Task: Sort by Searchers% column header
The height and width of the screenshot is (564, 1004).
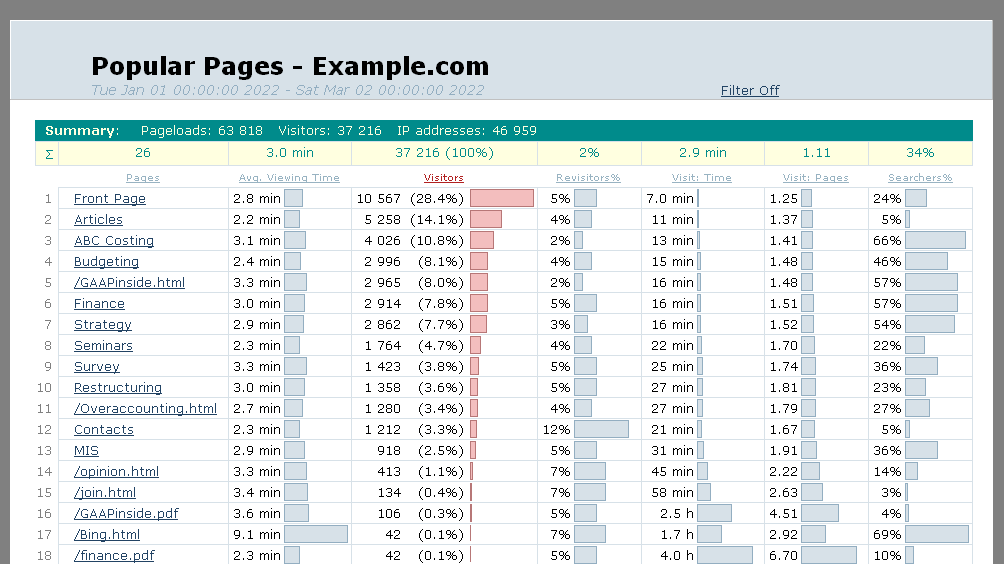Action: point(920,178)
